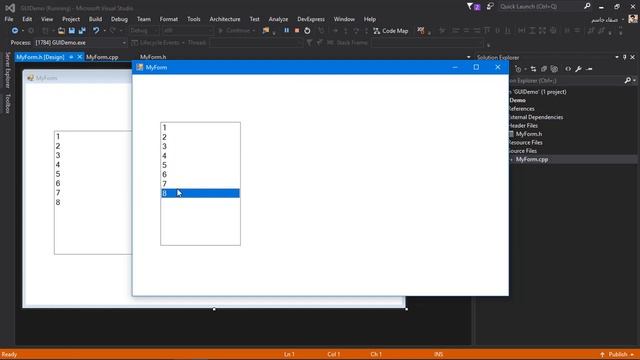
Task: Click the Show All Files icon in Solution Explorer
Action: tap(554, 69)
